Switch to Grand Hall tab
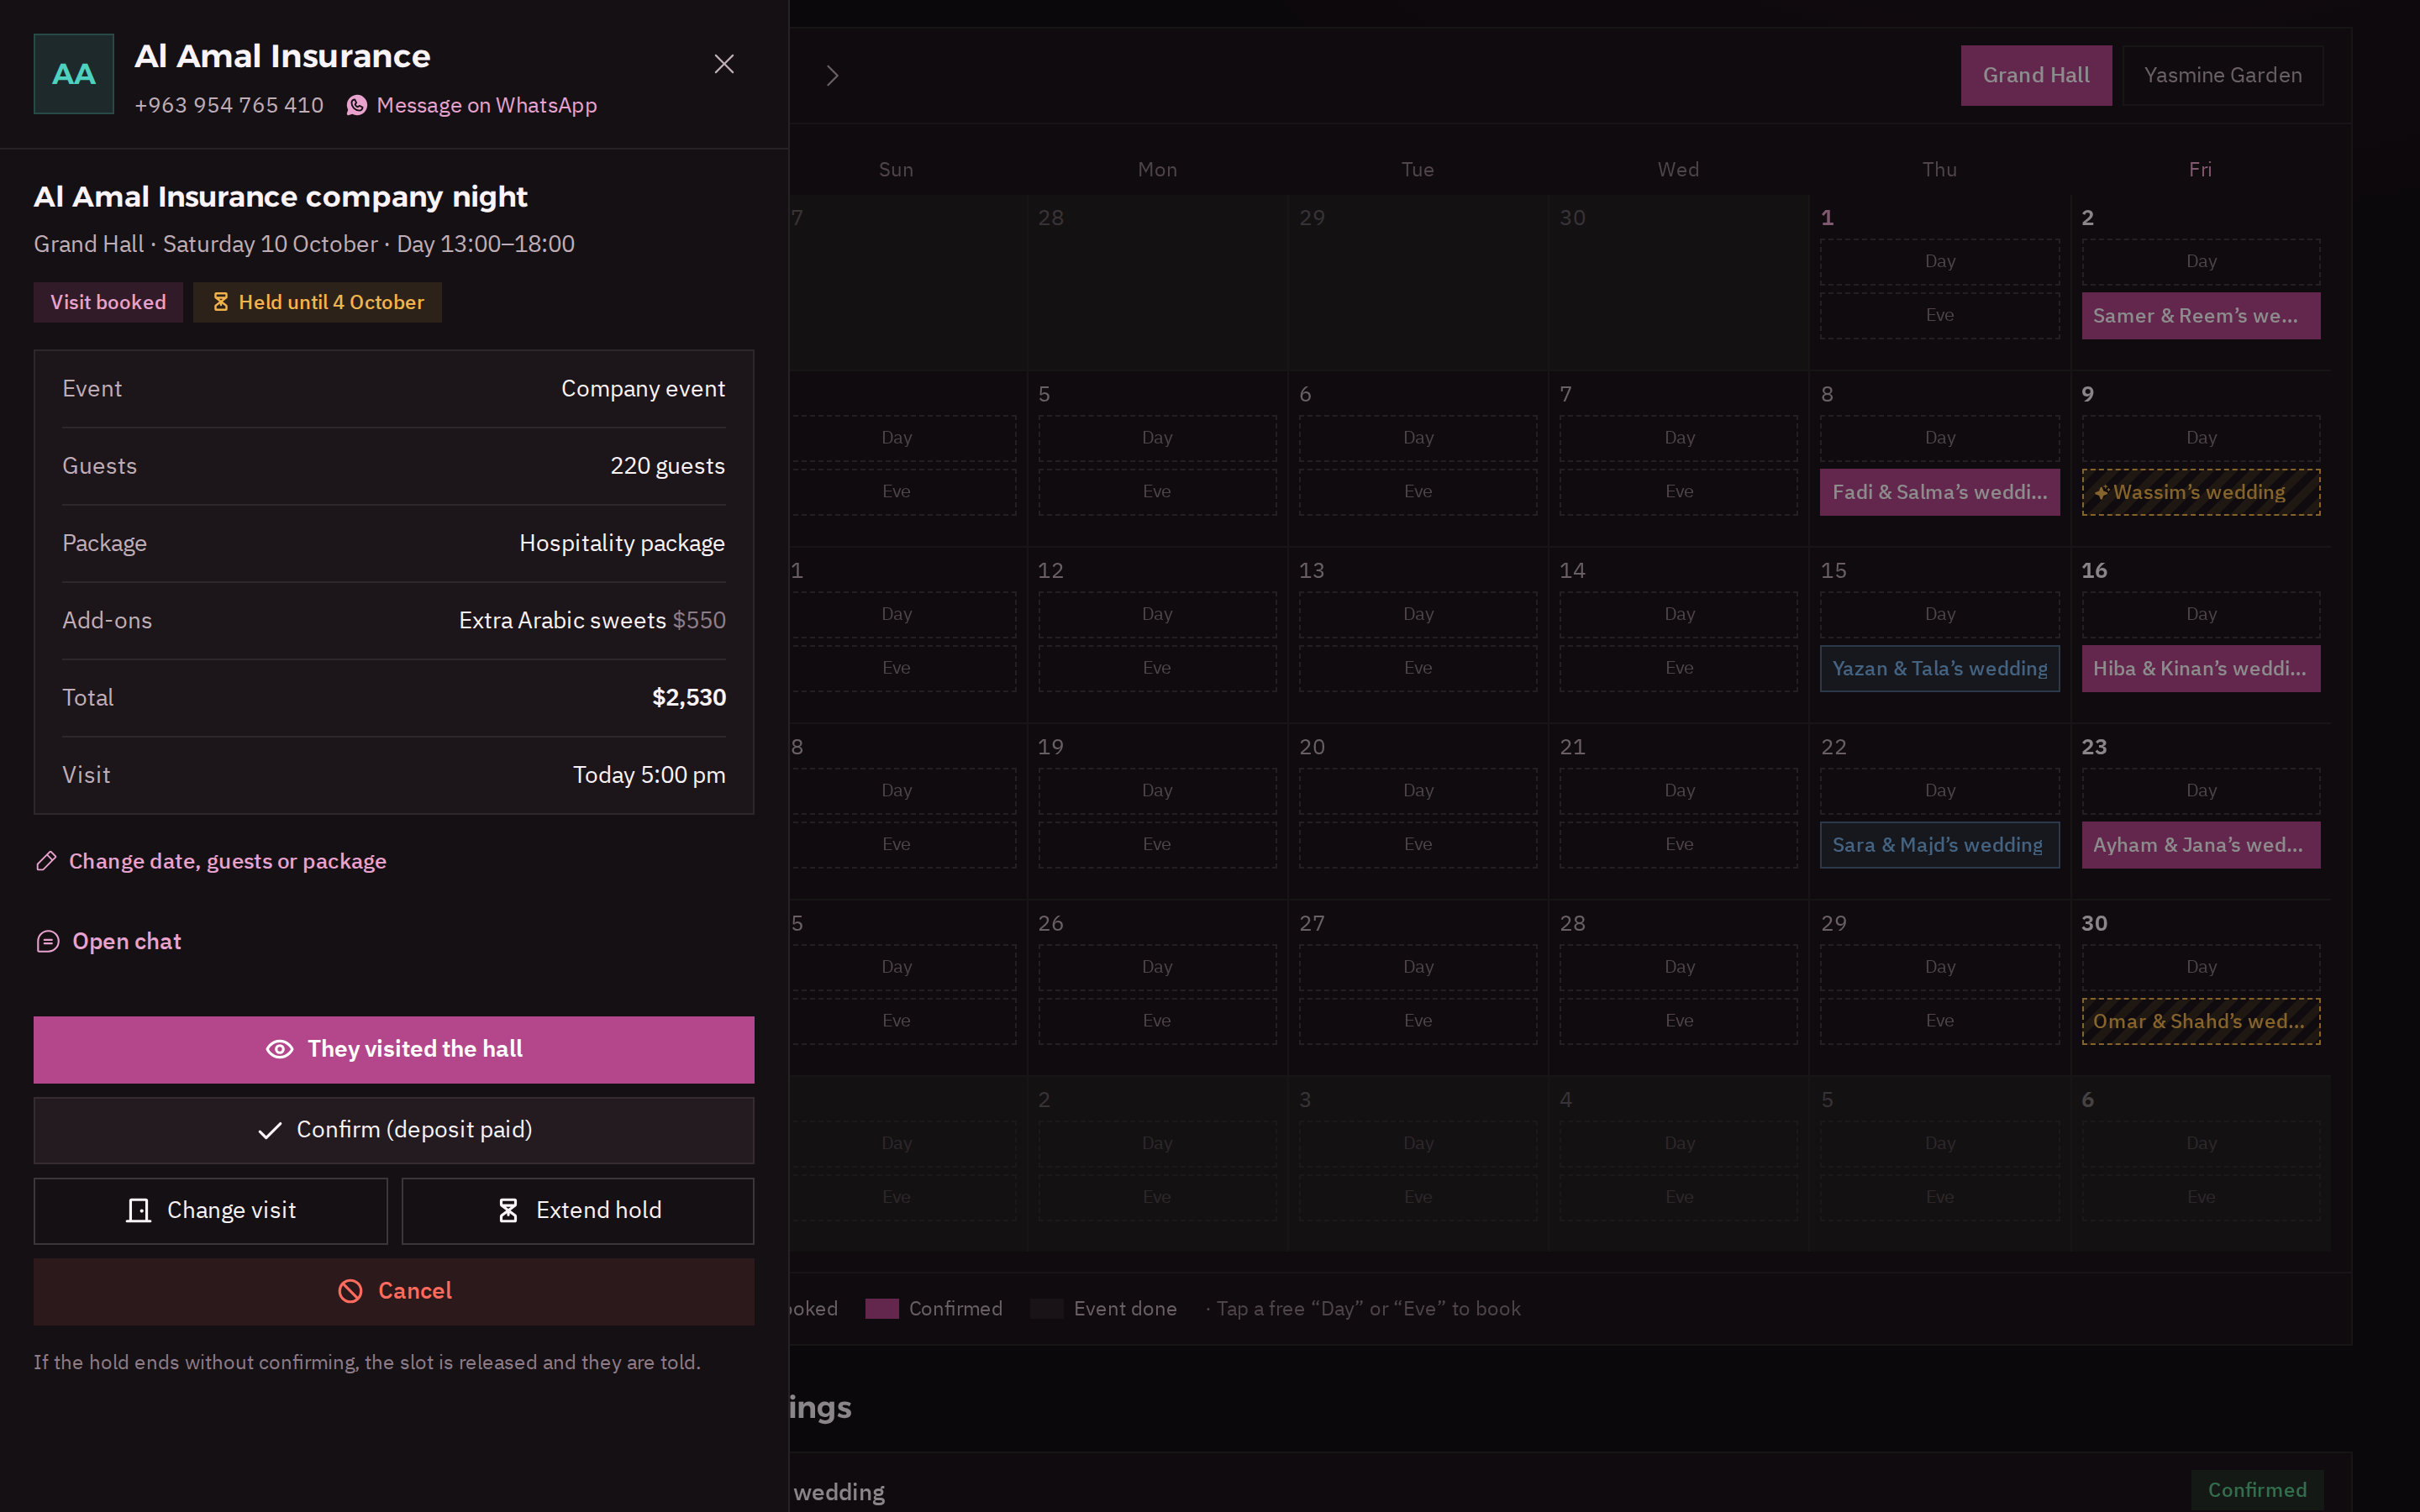This screenshot has width=2420, height=1512. pyautogui.click(x=2036, y=75)
